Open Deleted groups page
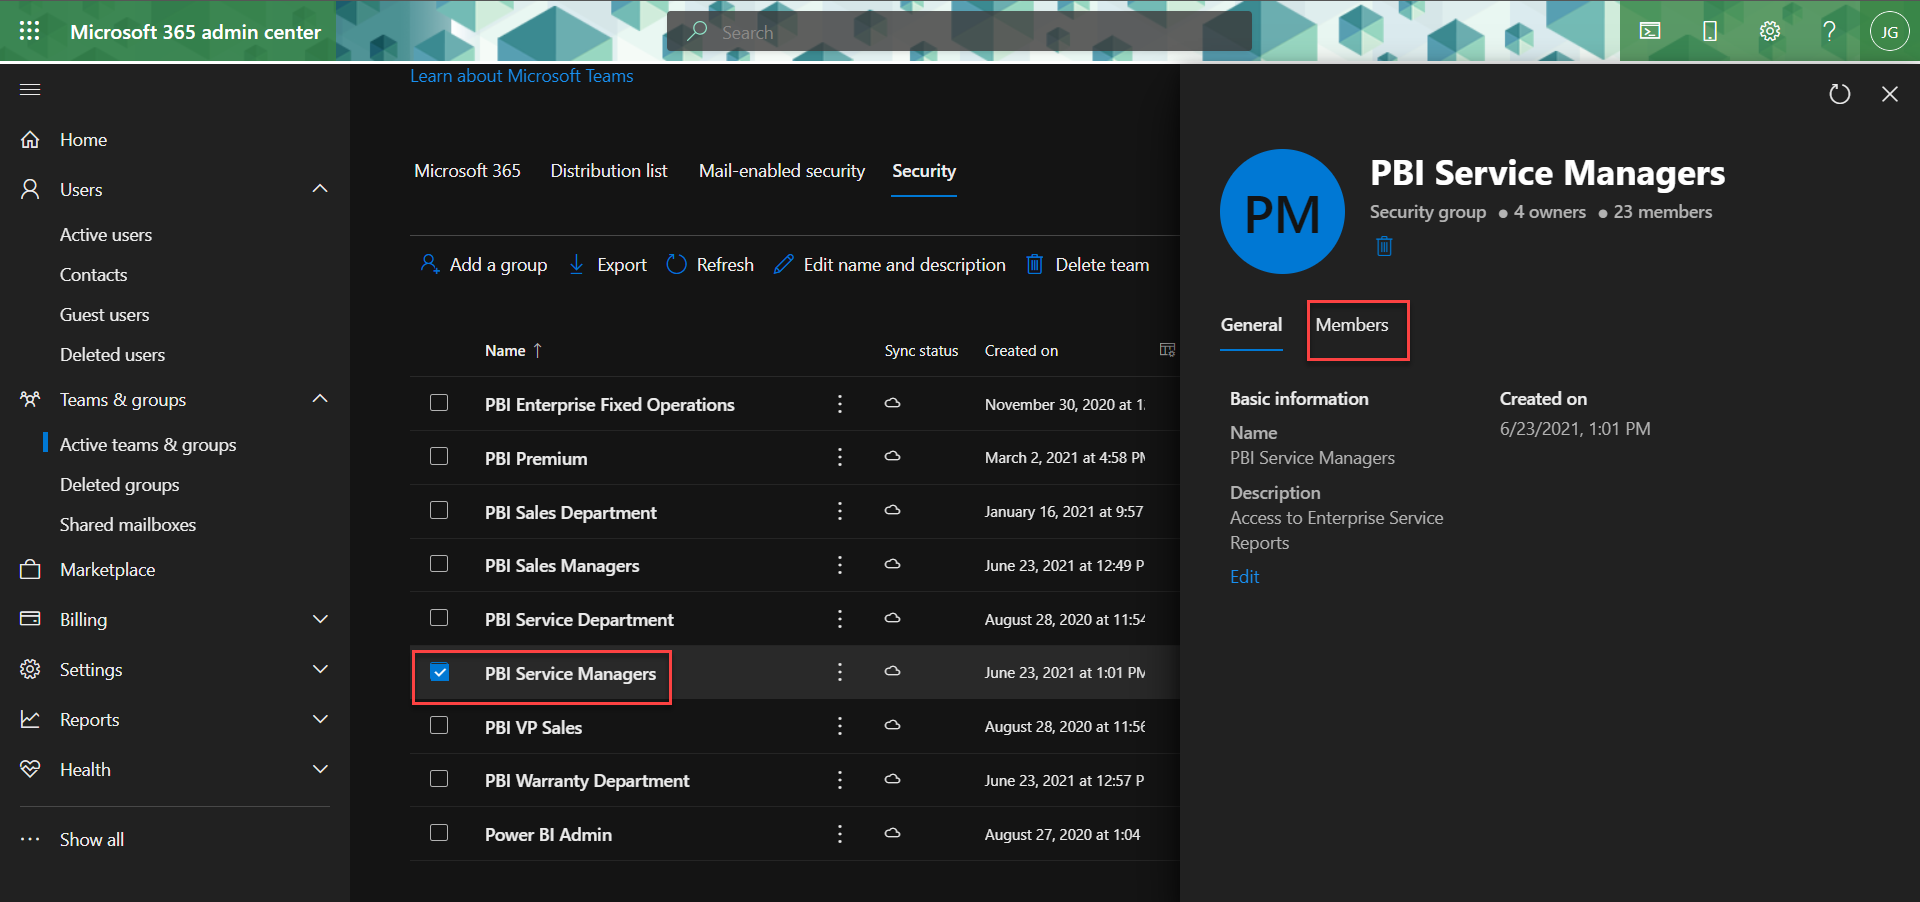The height and width of the screenshot is (902, 1920). pyautogui.click(x=120, y=485)
